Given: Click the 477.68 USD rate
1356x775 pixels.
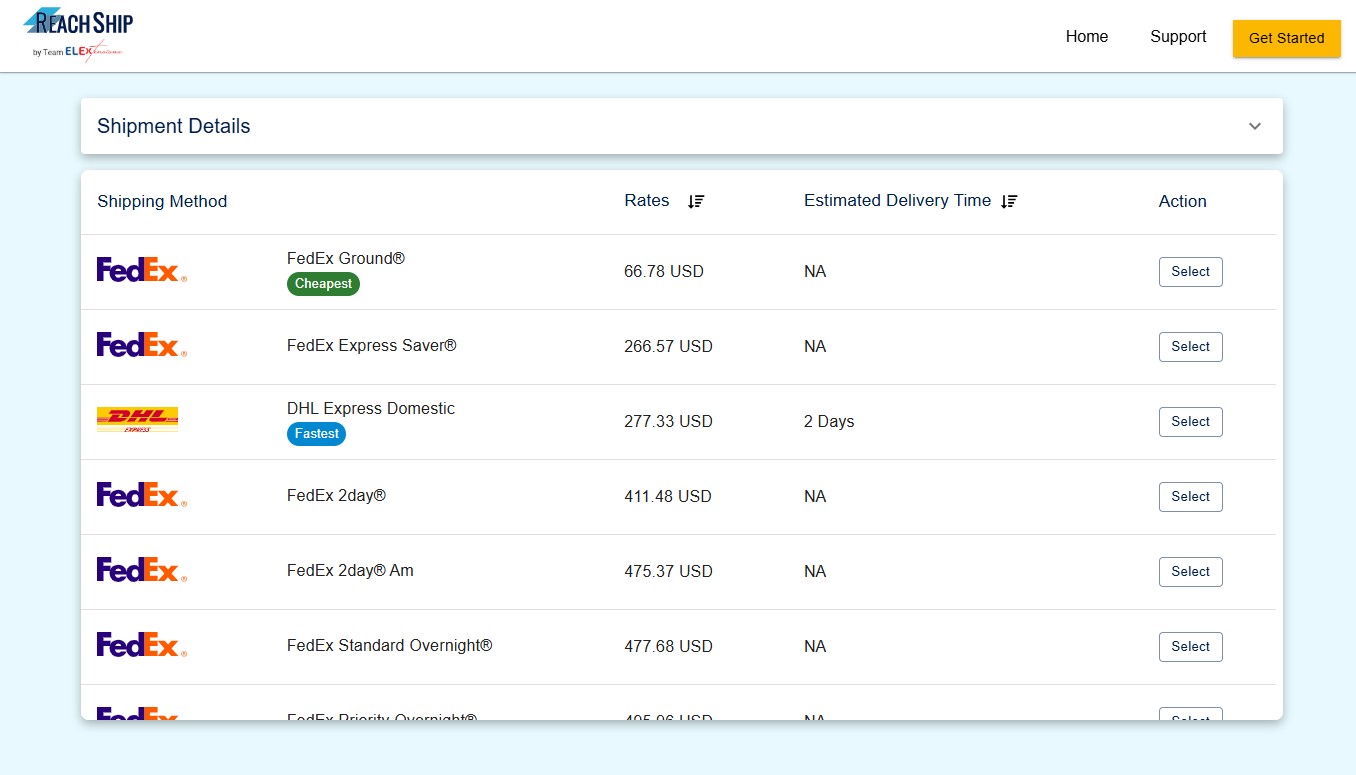Looking at the screenshot, I should coord(668,647).
